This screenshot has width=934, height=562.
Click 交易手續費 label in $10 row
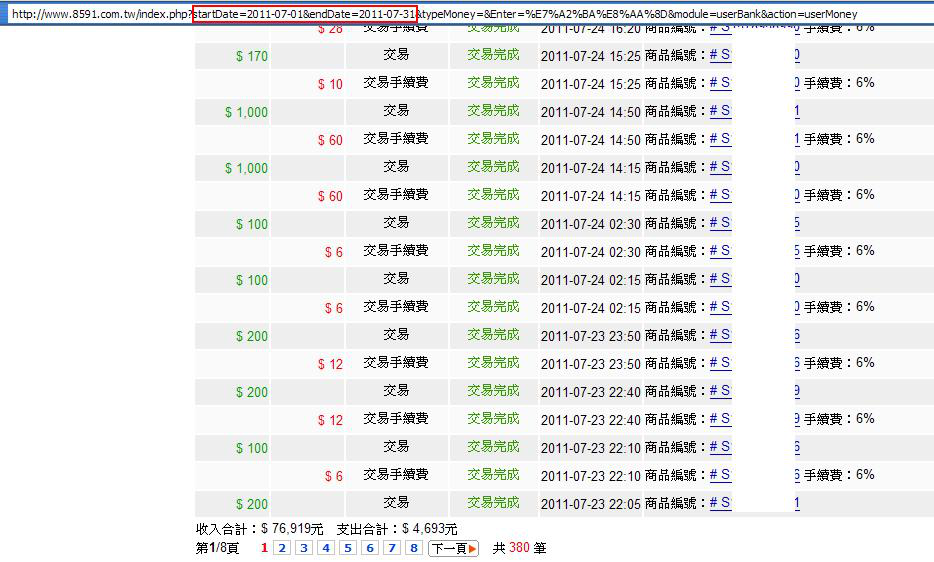point(396,82)
